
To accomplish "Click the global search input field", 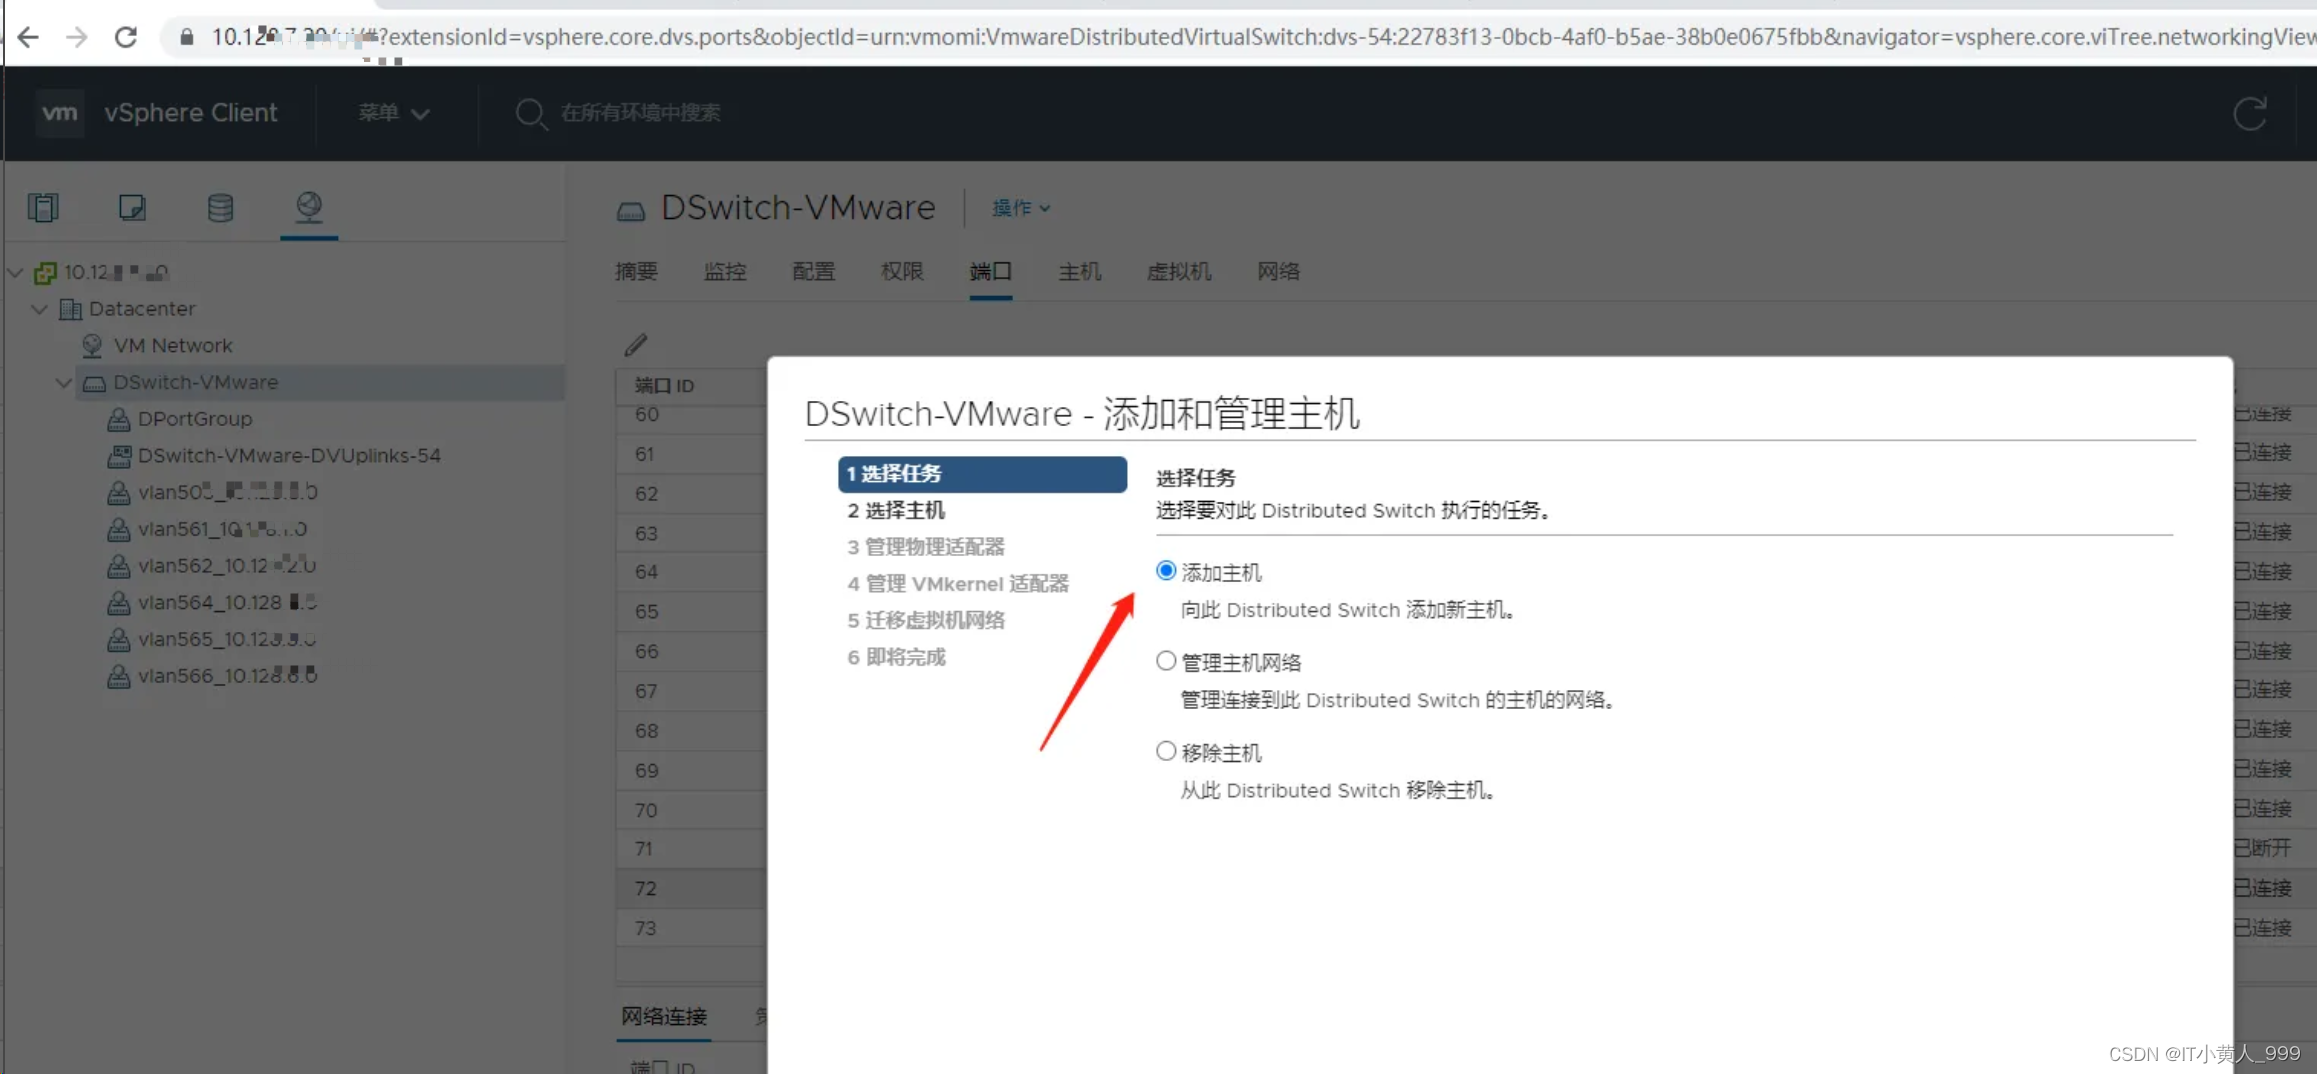I will click(641, 113).
